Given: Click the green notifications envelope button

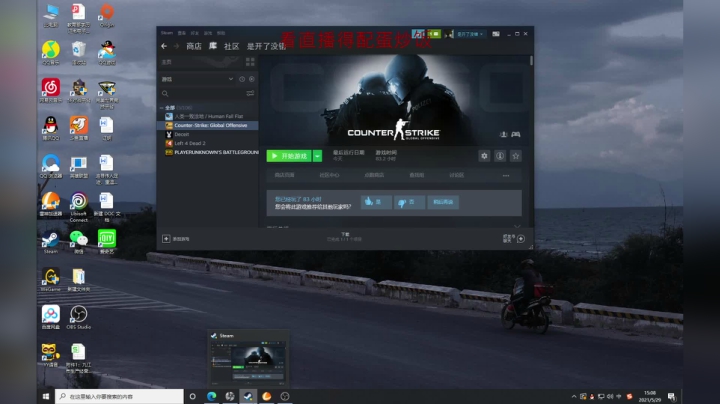Looking at the screenshot, I should pos(434,34).
